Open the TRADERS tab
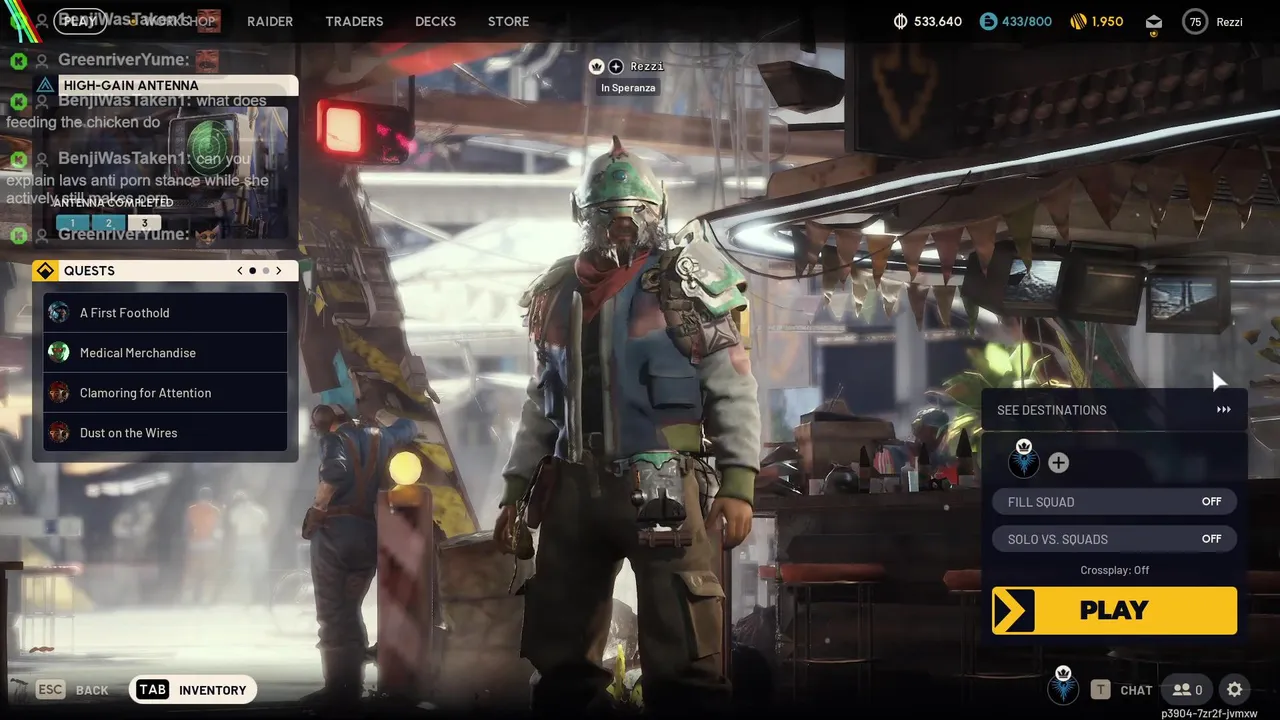This screenshot has width=1280, height=720. pyautogui.click(x=354, y=21)
